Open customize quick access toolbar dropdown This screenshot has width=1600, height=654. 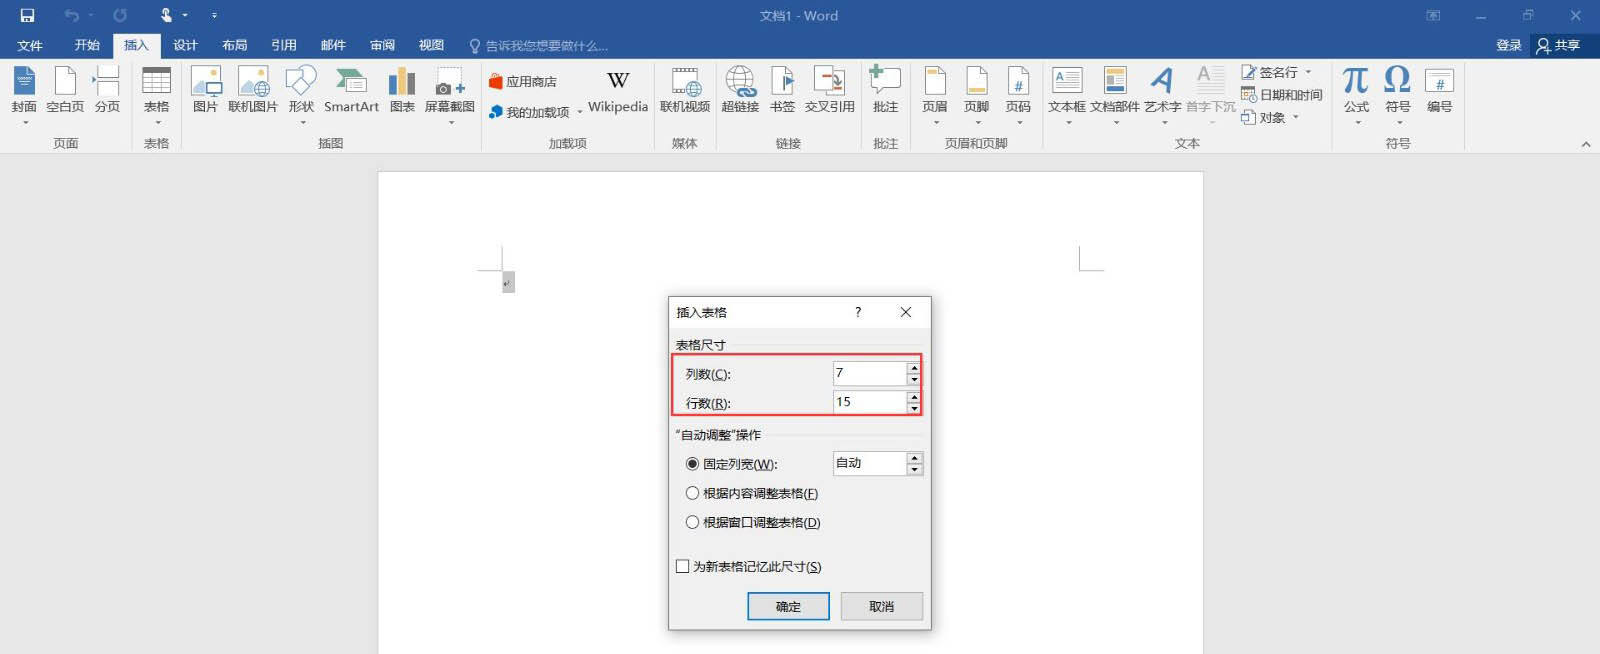point(214,15)
